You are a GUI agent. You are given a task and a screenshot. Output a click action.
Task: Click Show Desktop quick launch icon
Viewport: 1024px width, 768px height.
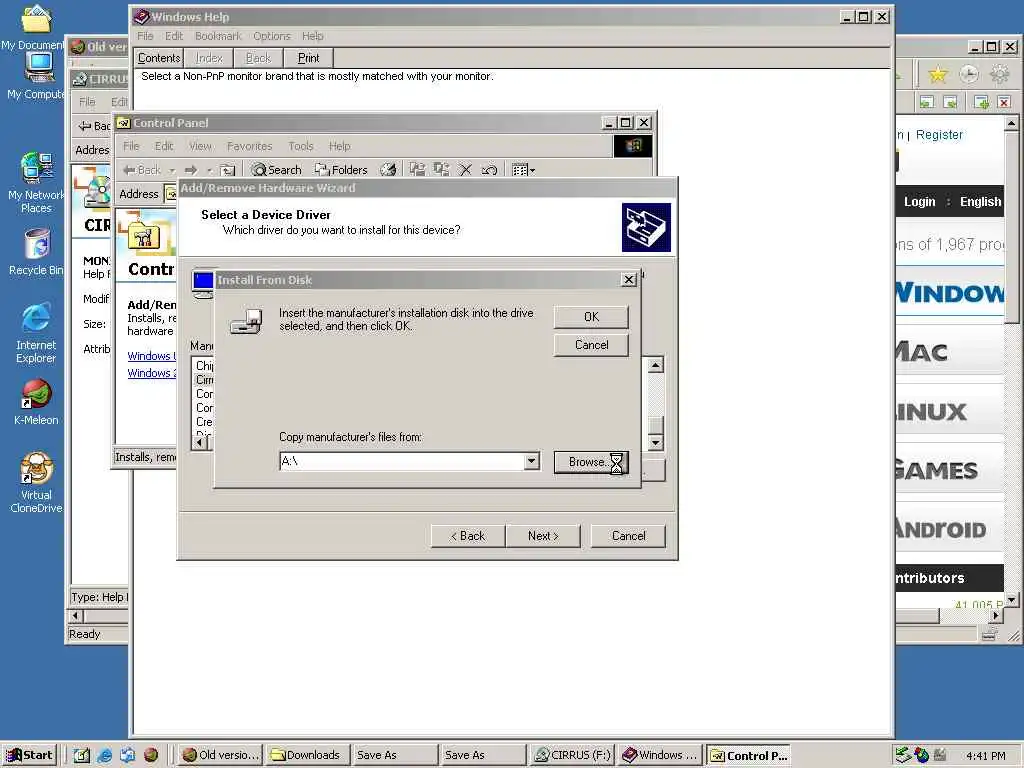coord(81,755)
